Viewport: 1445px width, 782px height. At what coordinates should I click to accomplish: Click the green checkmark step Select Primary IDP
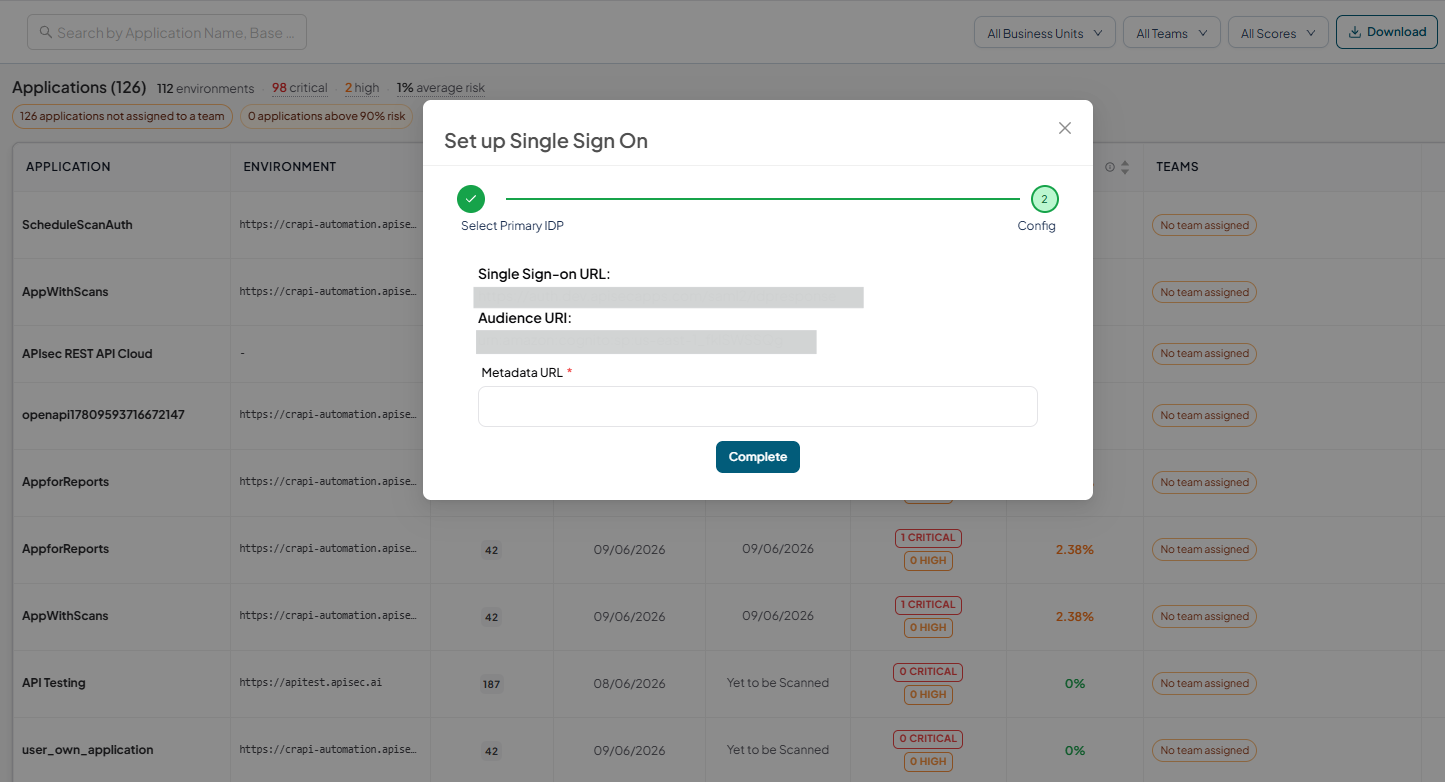click(471, 199)
